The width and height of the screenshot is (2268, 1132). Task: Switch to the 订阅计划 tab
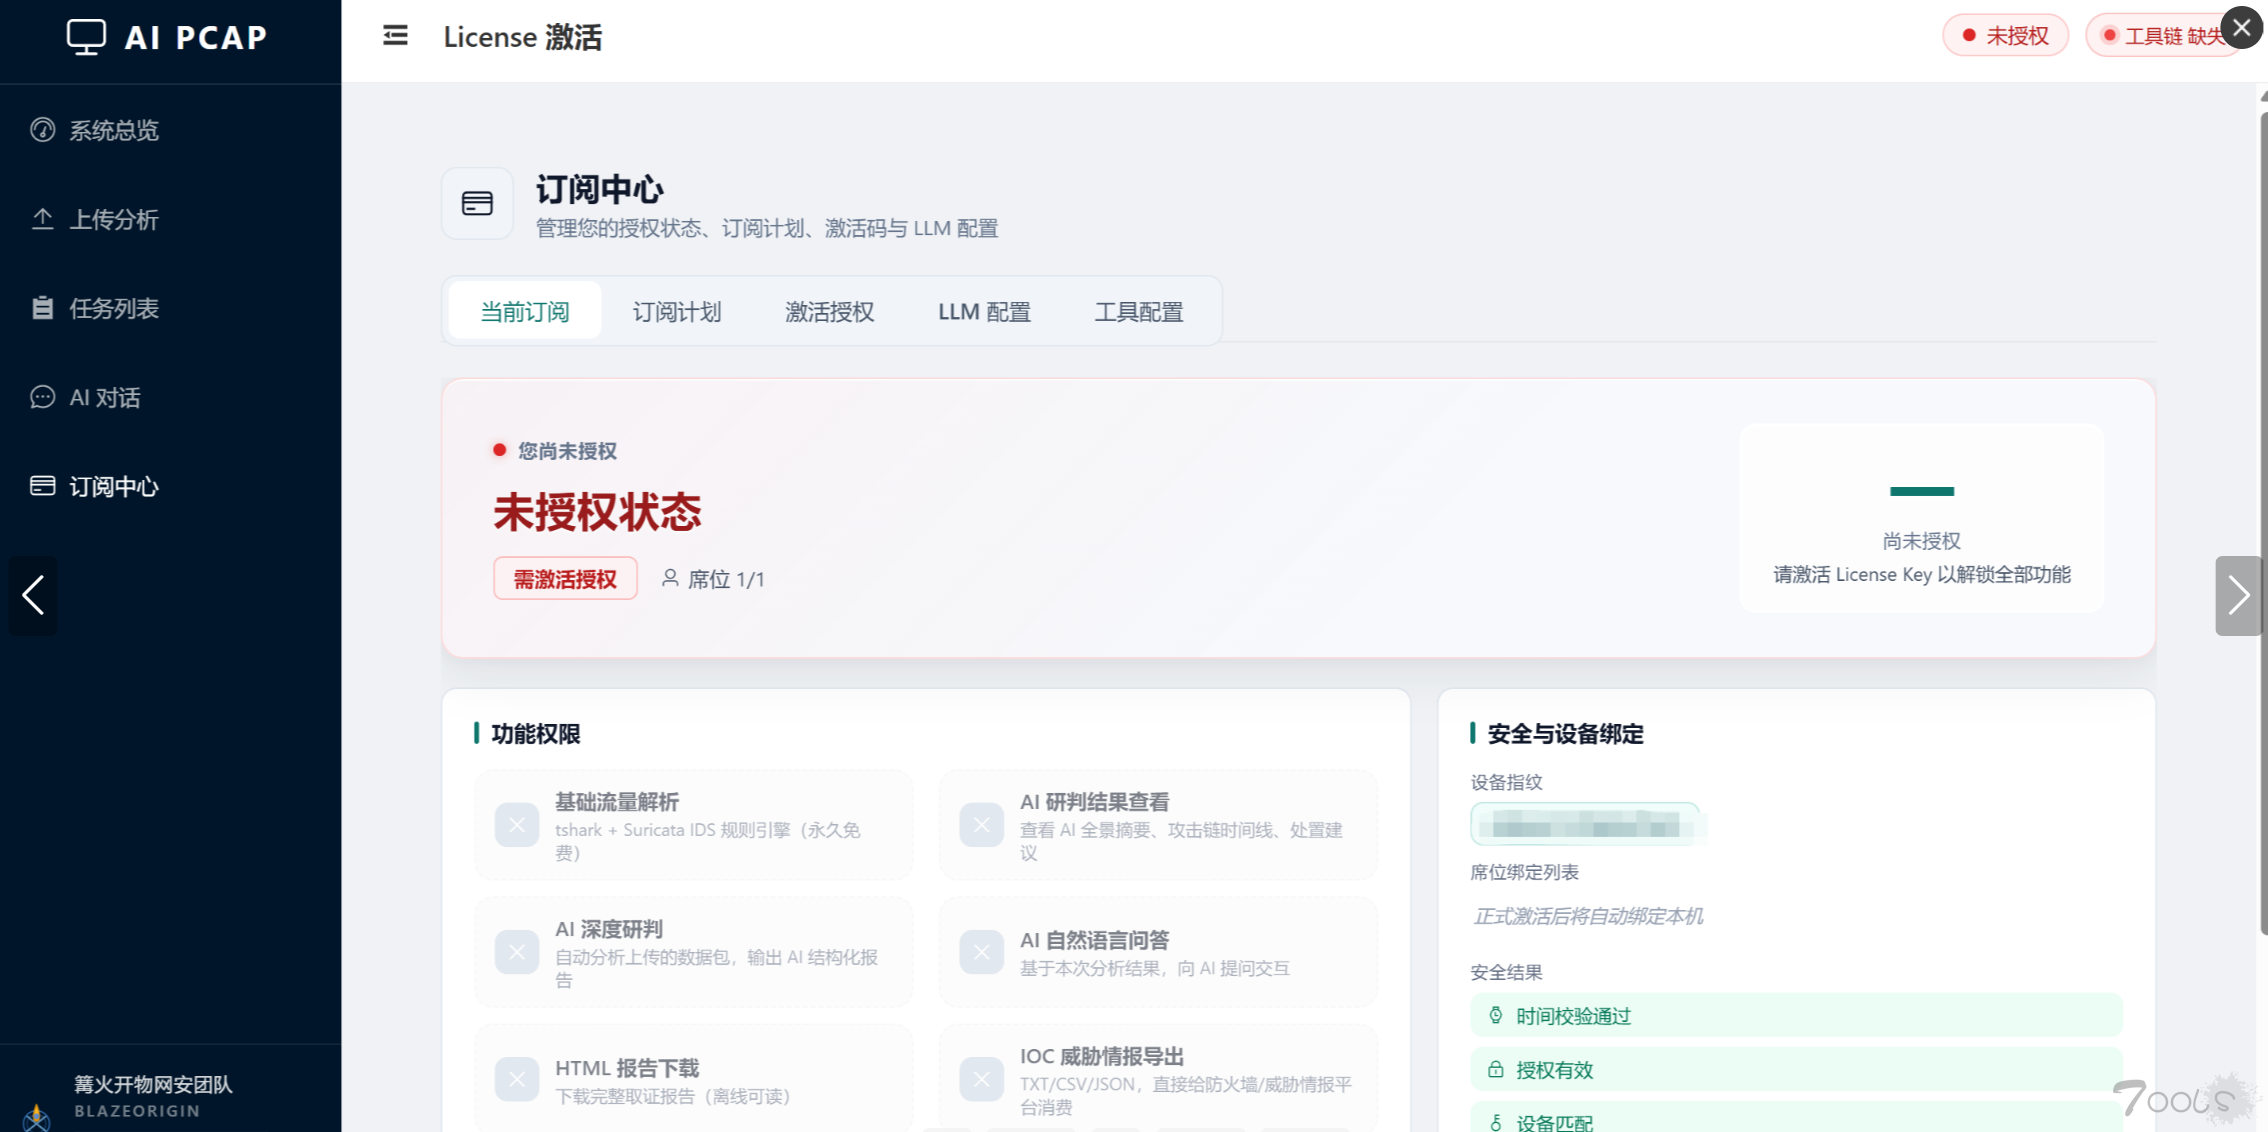(x=677, y=312)
